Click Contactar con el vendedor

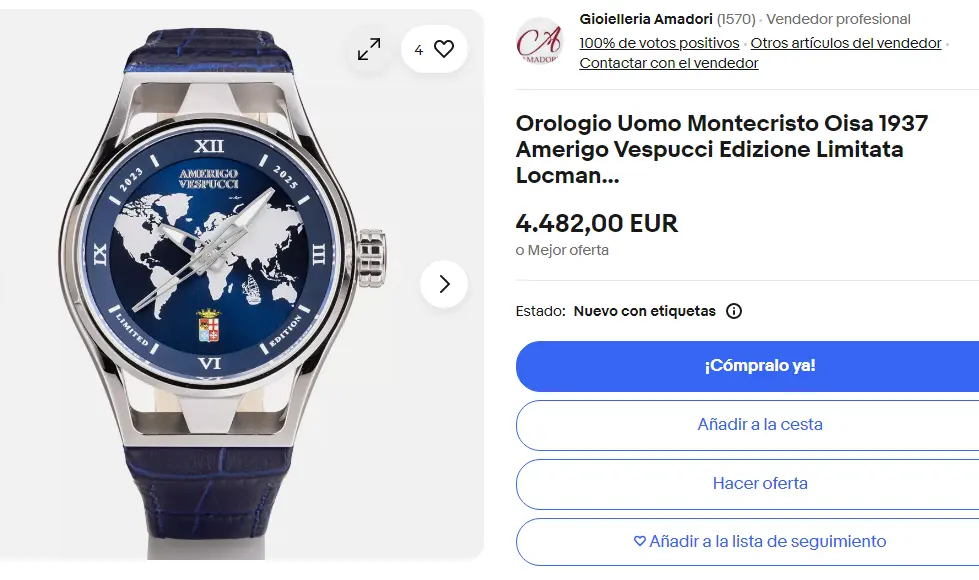669,63
